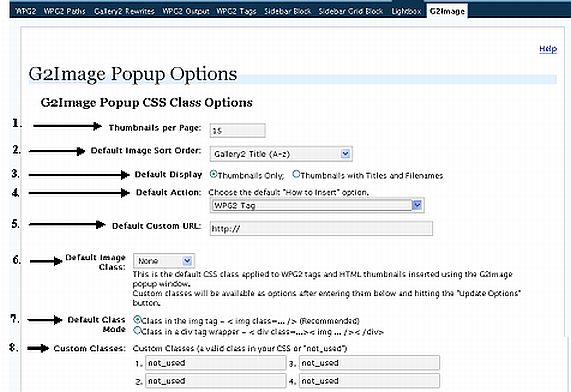Click the Default Class Mode label

[97, 324]
